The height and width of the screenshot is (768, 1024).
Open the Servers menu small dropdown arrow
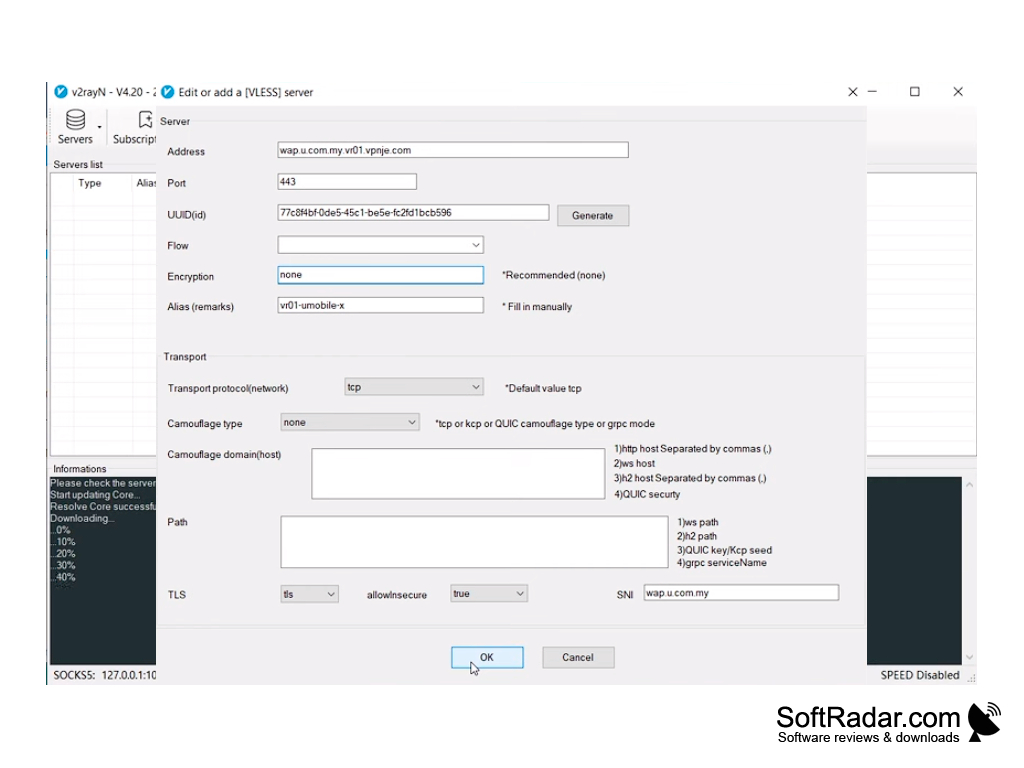(x=99, y=127)
